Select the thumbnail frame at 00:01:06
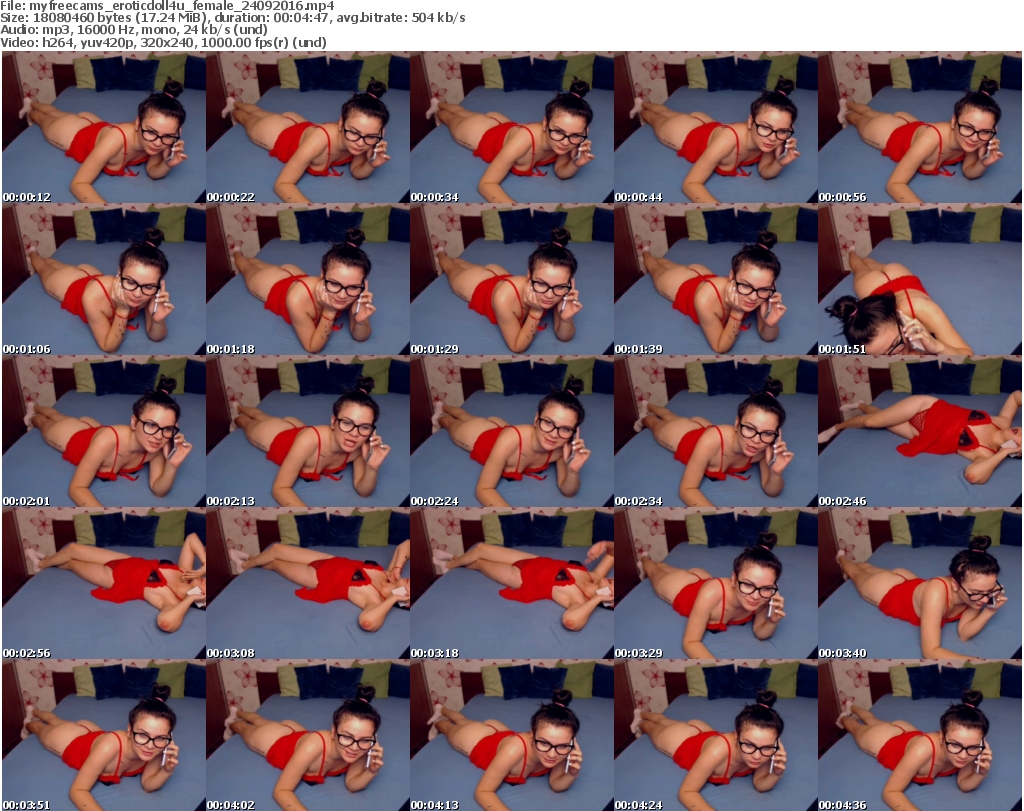The width and height of the screenshot is (1024, 811). coord(104,279)
